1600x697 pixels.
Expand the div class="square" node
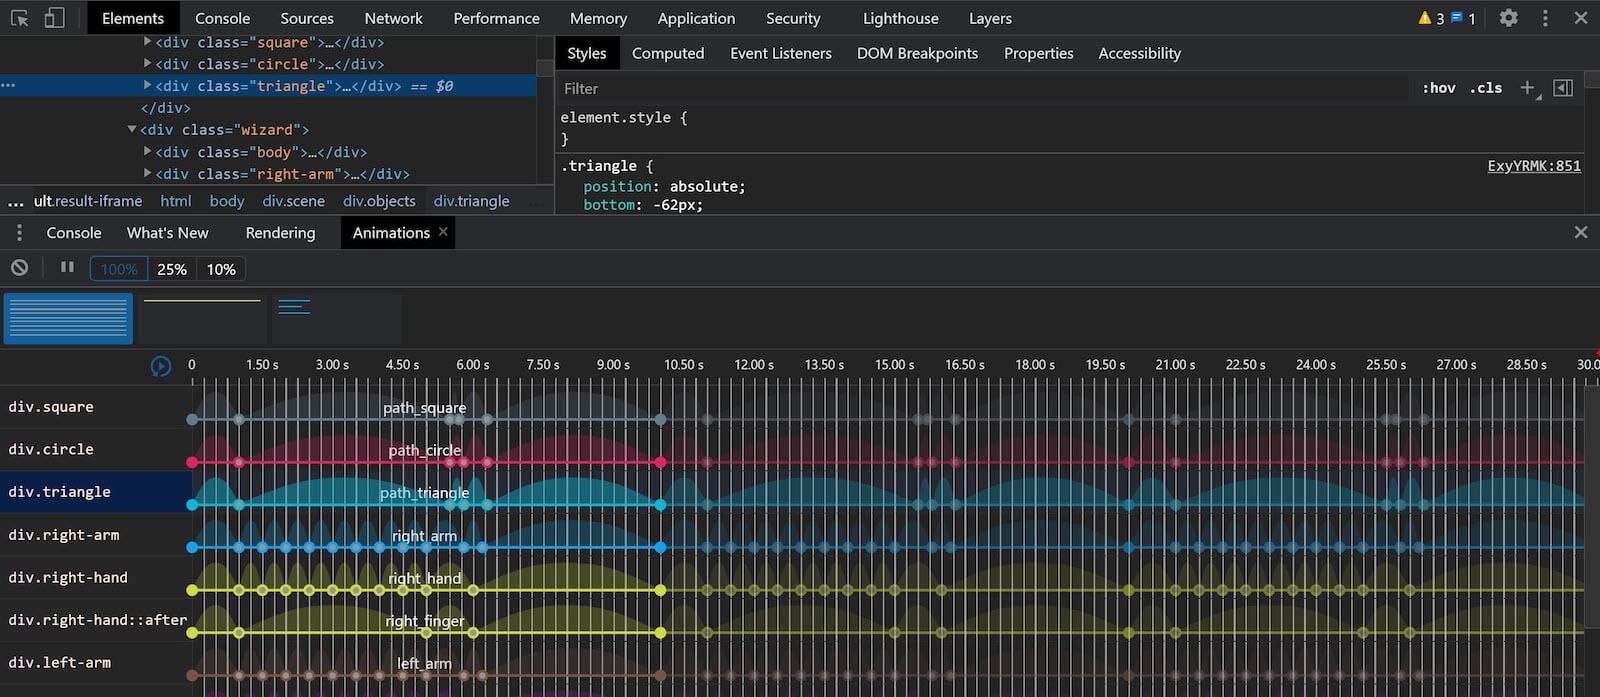pyautogui.click(x=147, y=42)
